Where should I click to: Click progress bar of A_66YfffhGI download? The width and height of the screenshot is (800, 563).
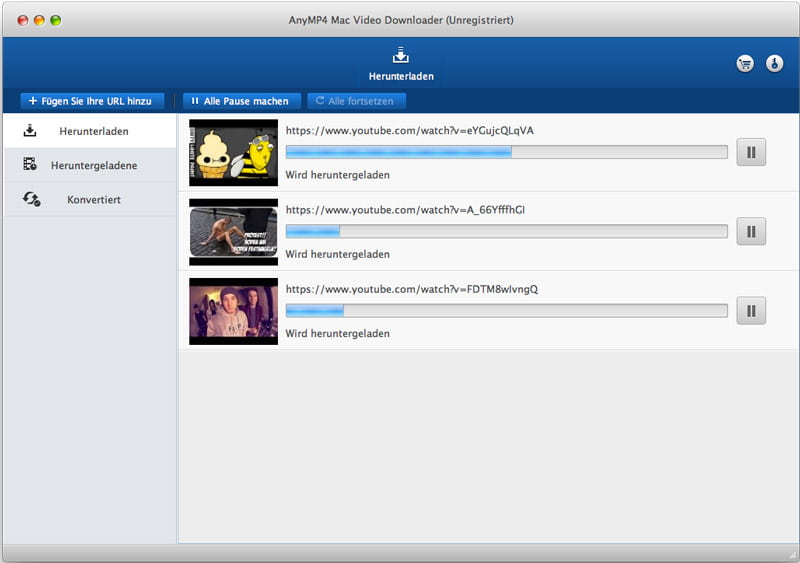click(507, 231)
